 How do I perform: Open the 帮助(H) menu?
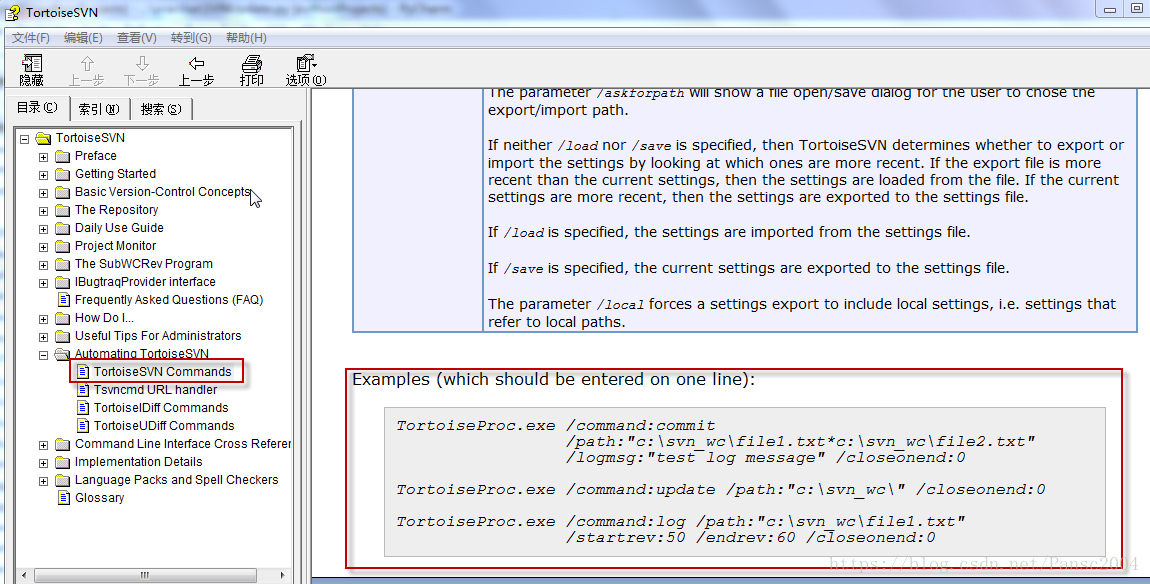coord(246,37)
